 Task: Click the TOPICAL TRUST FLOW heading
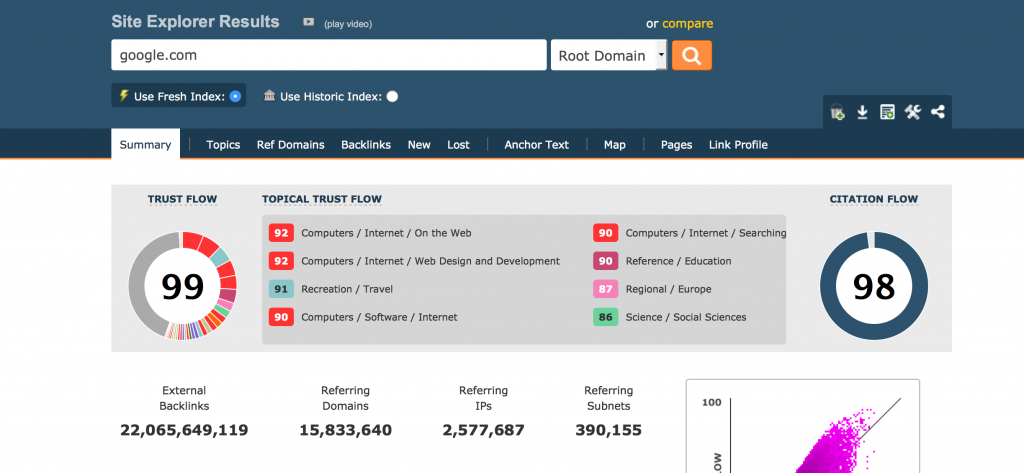point(322,199)
